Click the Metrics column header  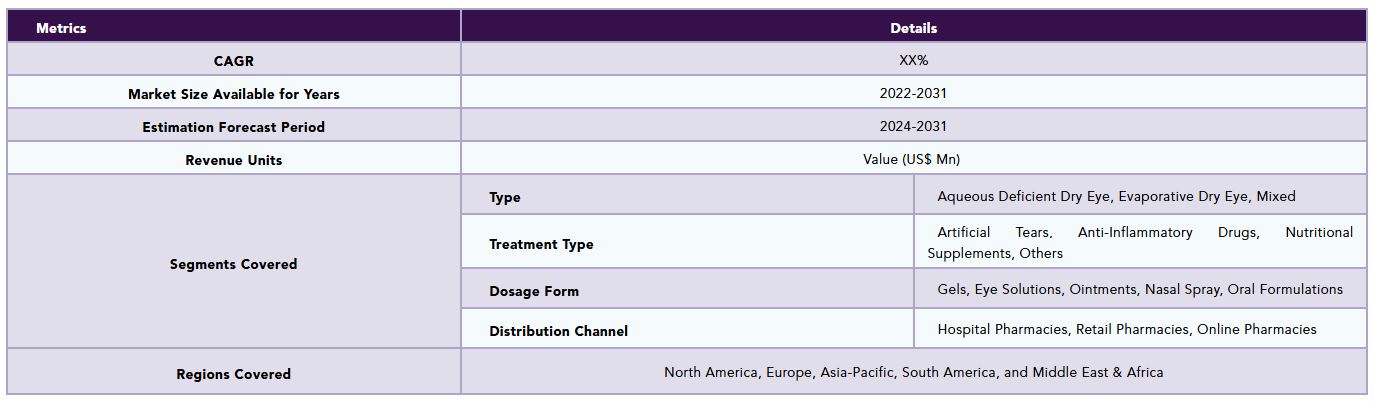click(61, 28)
